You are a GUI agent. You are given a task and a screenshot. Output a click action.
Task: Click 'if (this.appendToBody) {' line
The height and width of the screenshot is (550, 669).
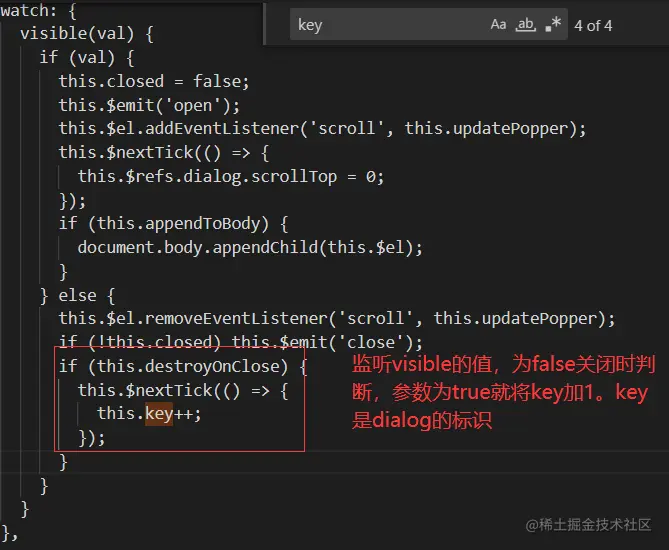(x=173, y=224)
